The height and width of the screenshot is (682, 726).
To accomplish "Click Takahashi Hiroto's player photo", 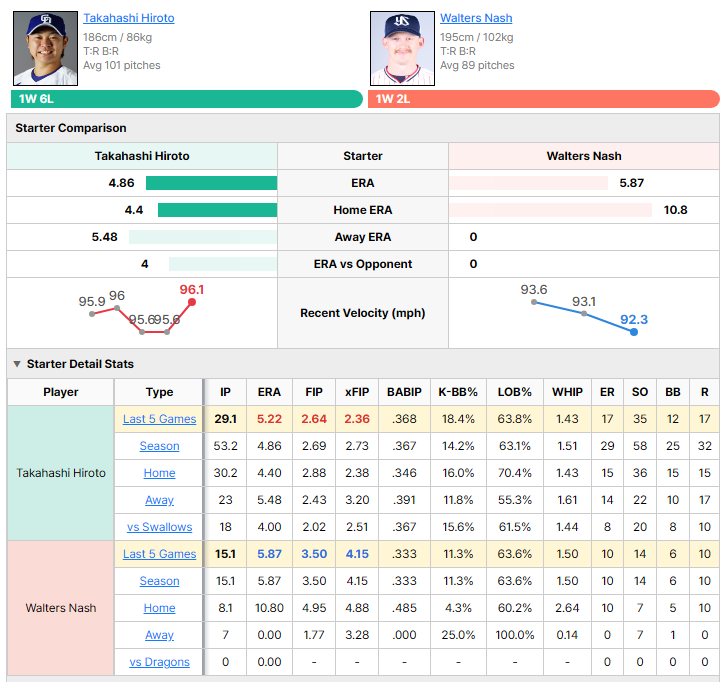I will coord(45,49).
